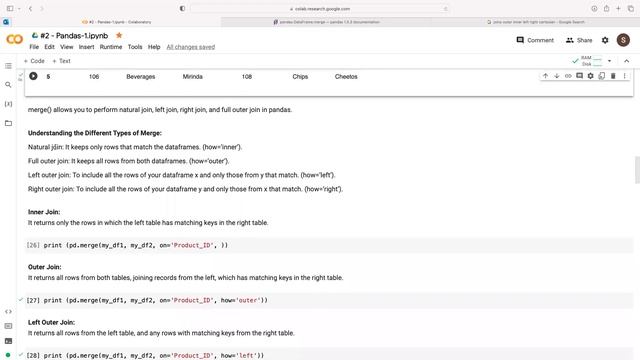Open the command palette icon
Image resolution: width=640 pixels, height=360 pixels.
pyautogui.click(x=8, y=326)
